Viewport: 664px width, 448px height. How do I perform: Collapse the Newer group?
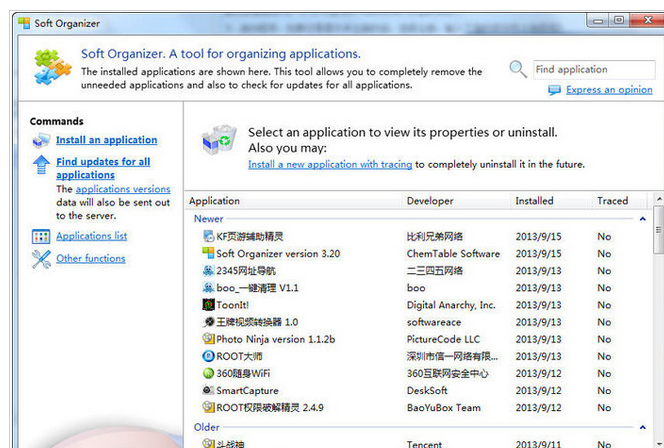point(642,219)
